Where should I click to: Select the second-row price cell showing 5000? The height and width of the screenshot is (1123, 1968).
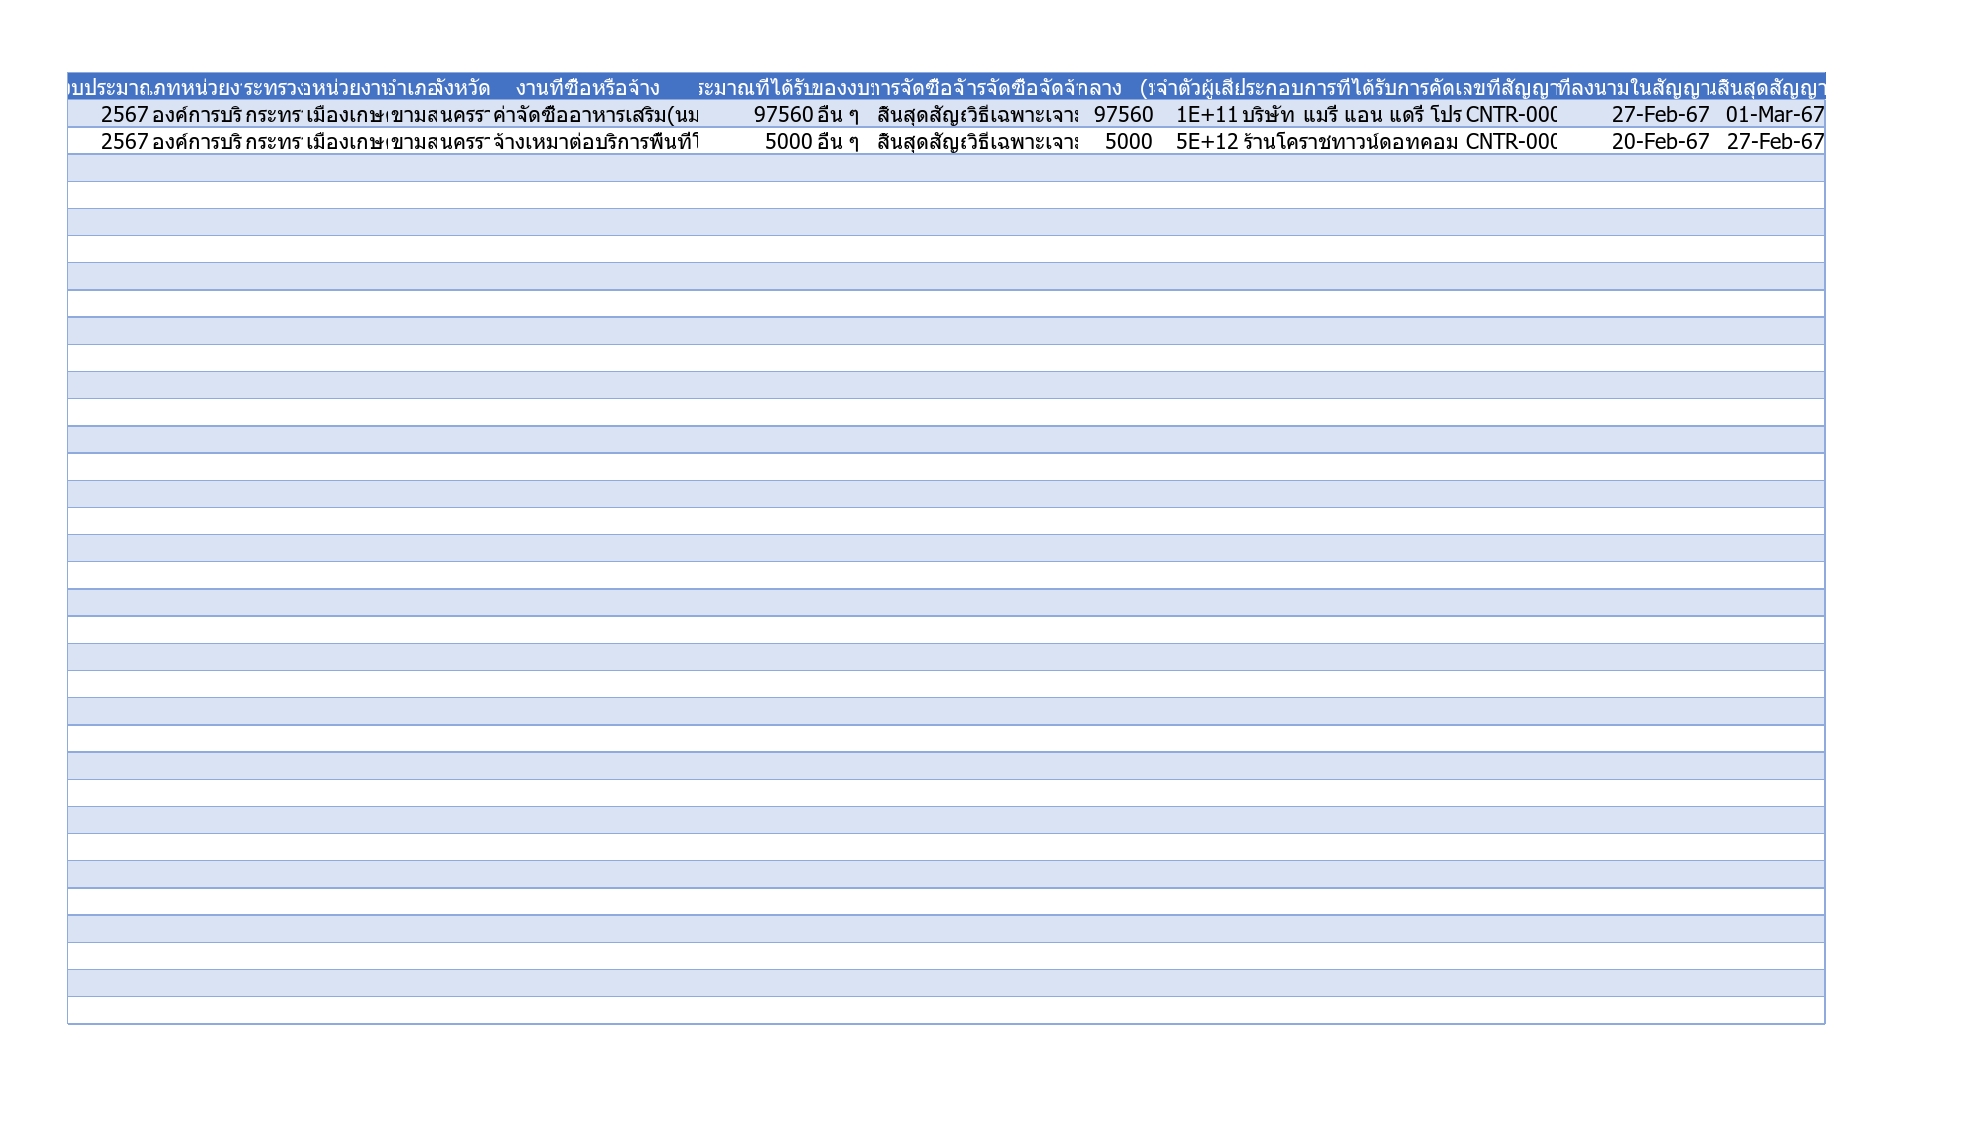1128,142
